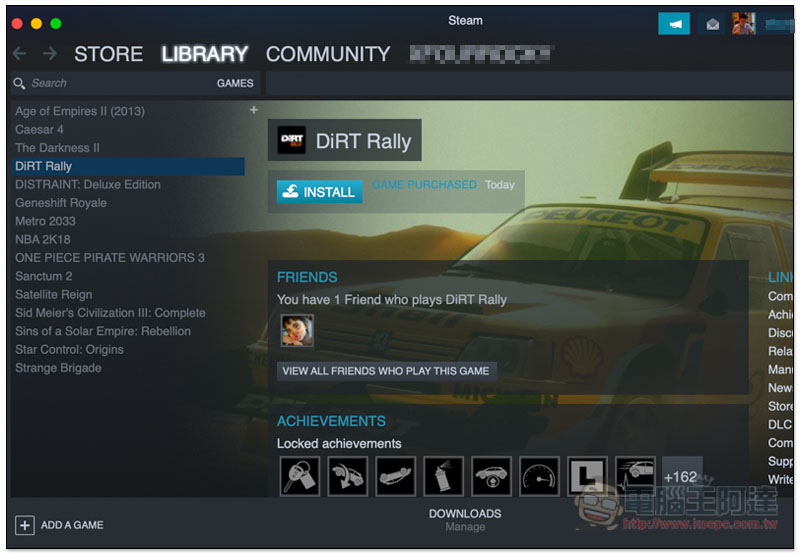The width and height of the screenshot is (800, 555).
Task: Go forward with the right arrow
Action: pyautogui.click(x=49, y=54)
